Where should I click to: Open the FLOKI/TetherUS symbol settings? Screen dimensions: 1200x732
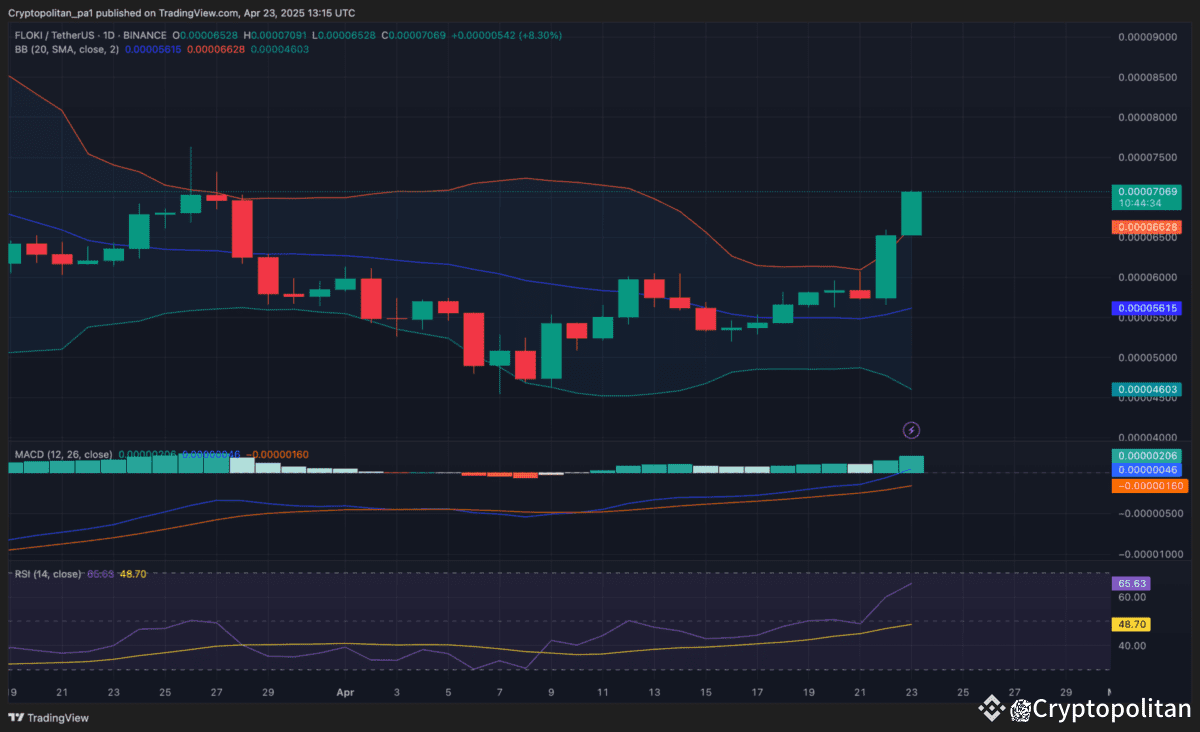pos(55,34)
